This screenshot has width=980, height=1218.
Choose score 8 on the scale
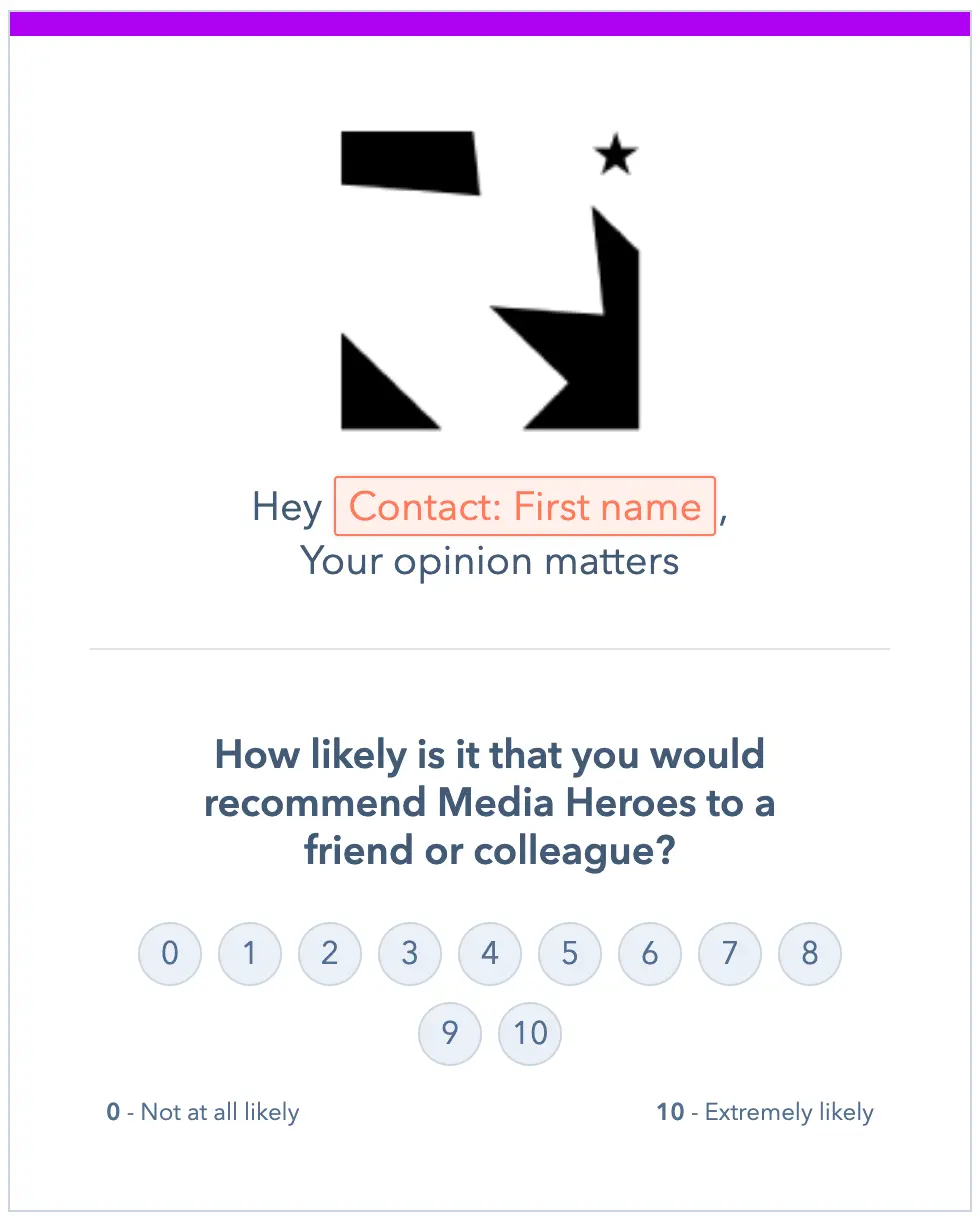[810, 953]
